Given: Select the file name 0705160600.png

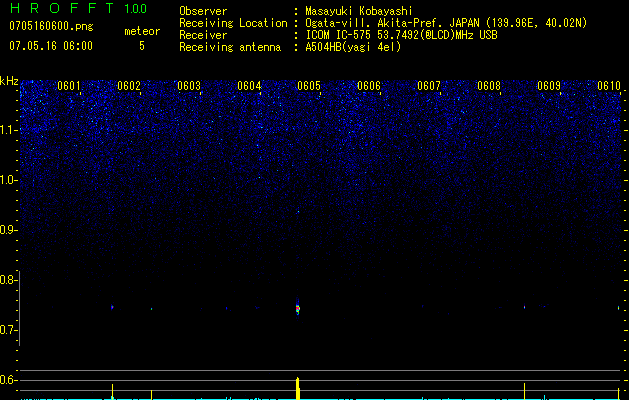Looking at the screenshot, I should pos(51,27).
